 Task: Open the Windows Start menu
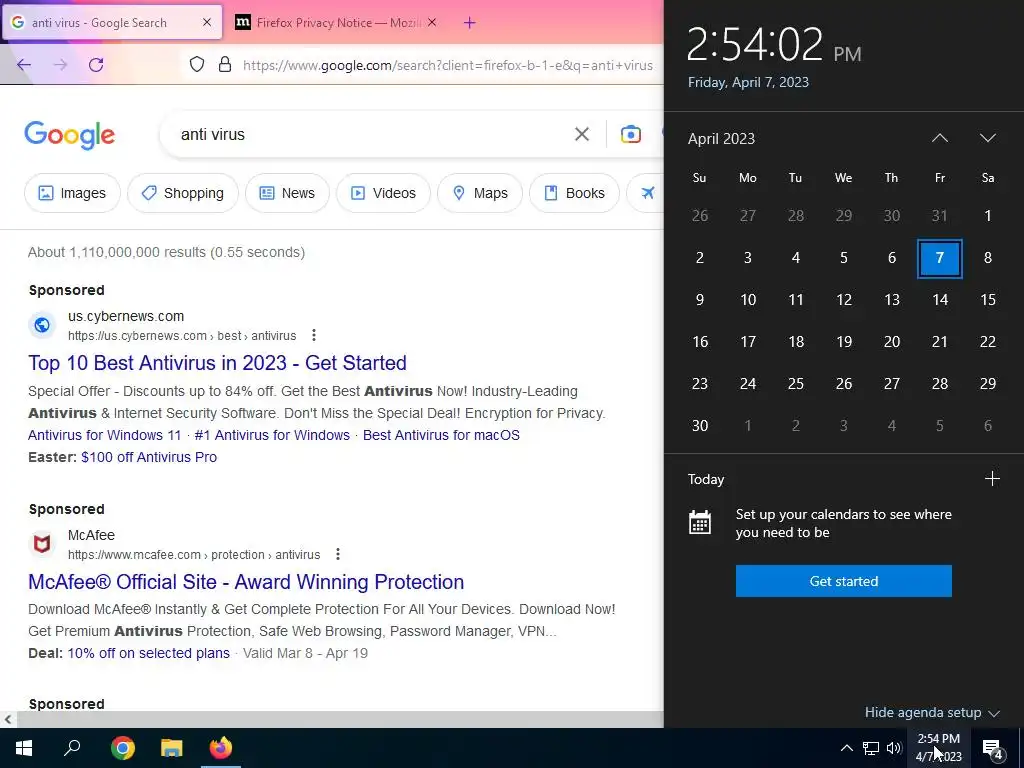pos(24,748)
